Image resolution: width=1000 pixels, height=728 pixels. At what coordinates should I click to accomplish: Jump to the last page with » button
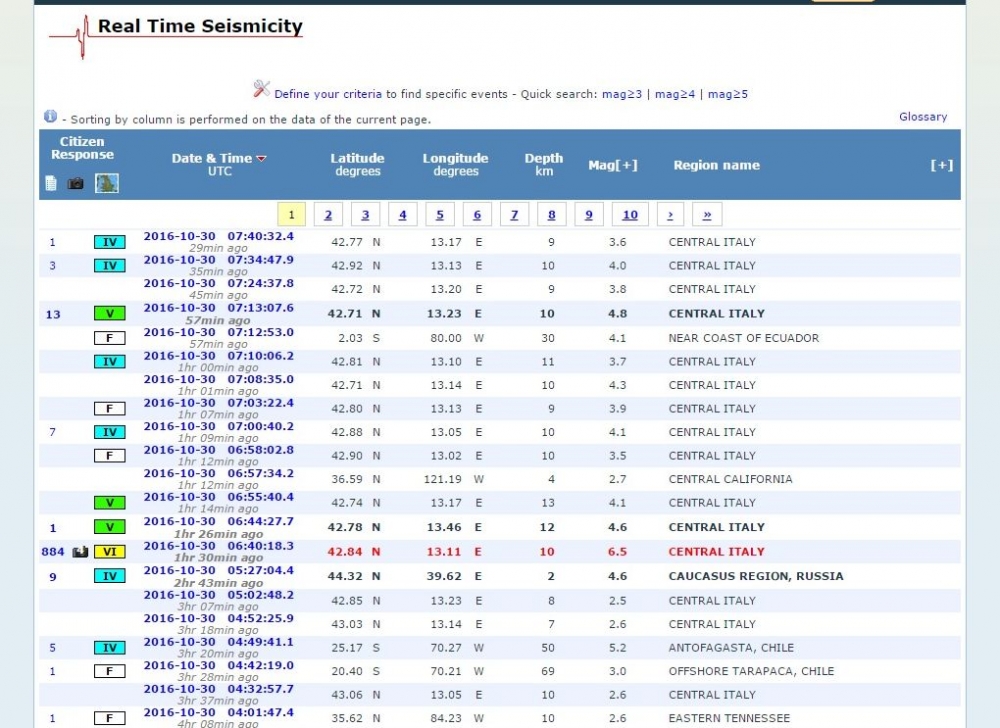coord(707,215)
